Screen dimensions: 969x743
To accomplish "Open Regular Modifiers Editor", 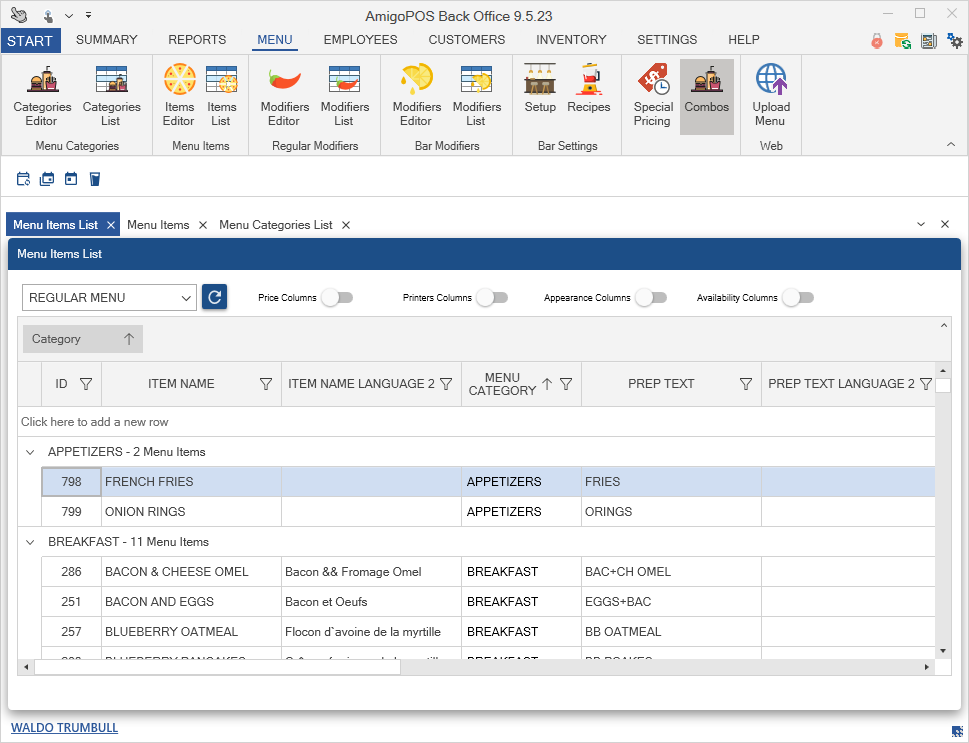I will pos(284,96).
